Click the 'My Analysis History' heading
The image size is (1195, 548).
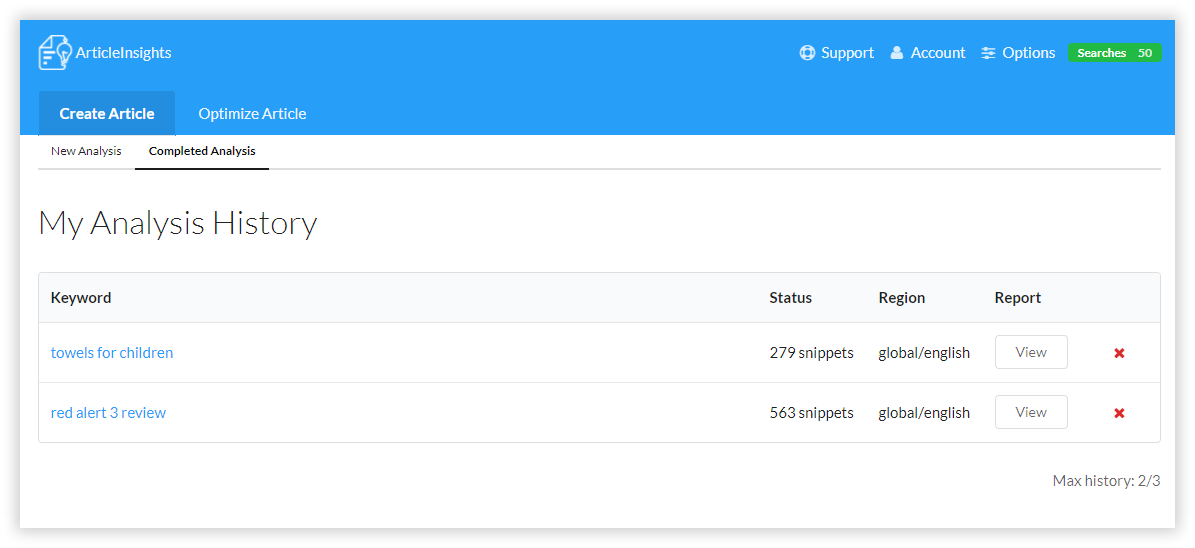(178, 224)
